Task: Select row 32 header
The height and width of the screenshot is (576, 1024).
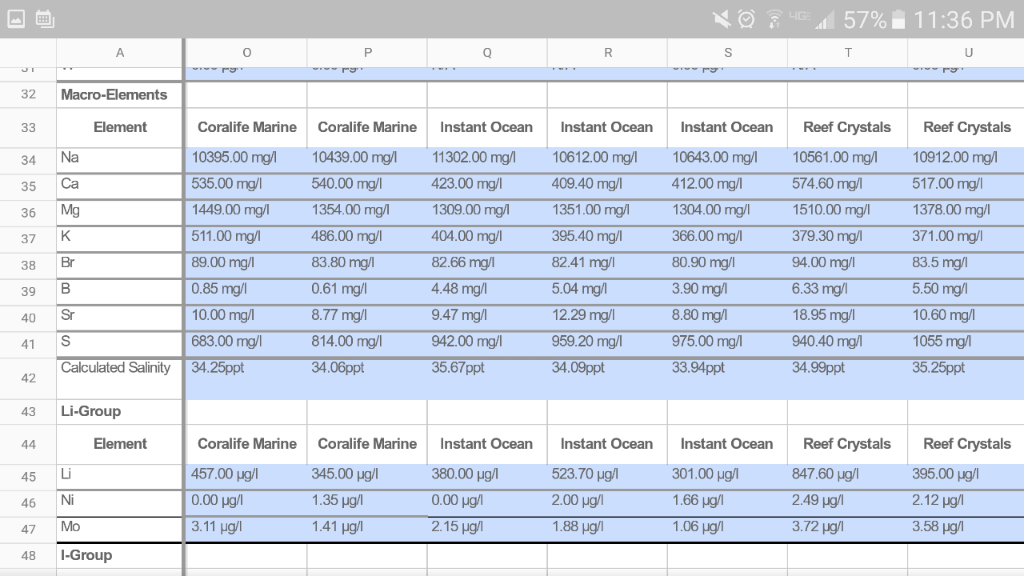Action: point(28,95)
